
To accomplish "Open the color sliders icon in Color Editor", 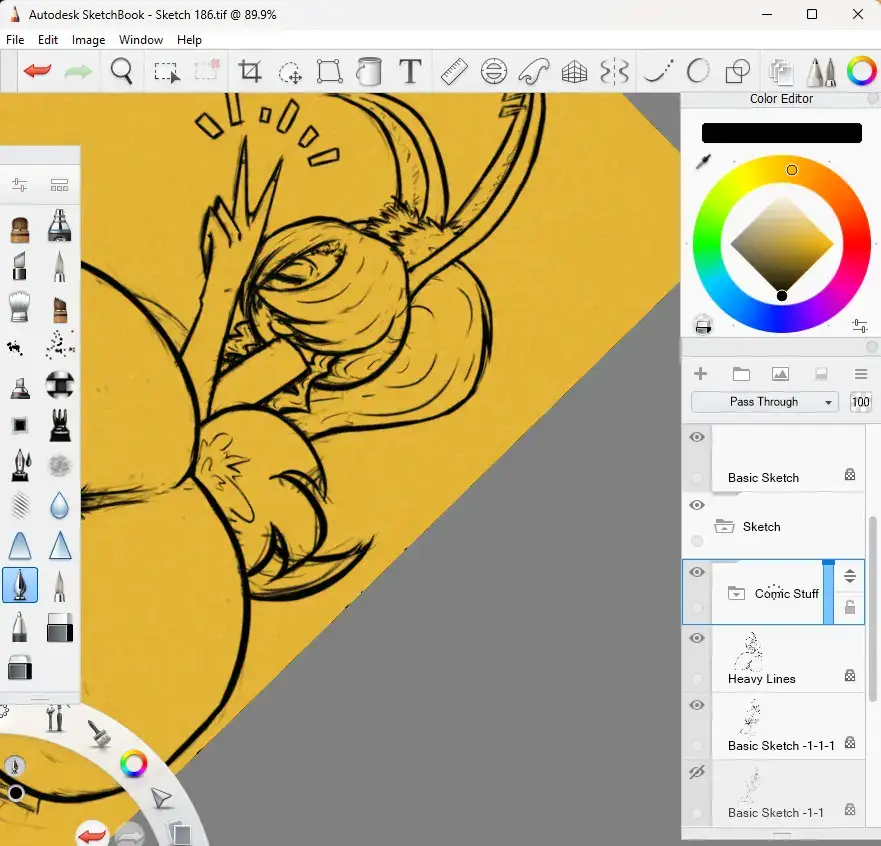I will pyautogui.click(x=860, y=325).
